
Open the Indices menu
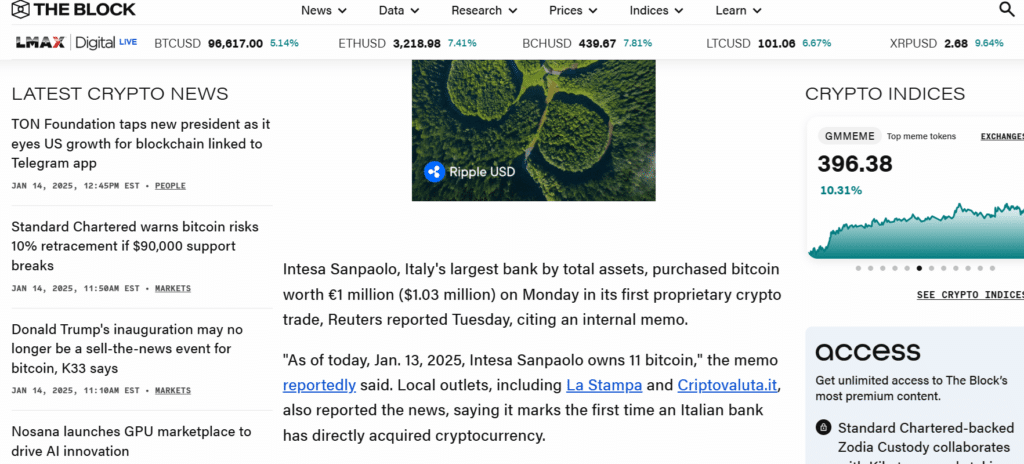[x=656, y=10]
